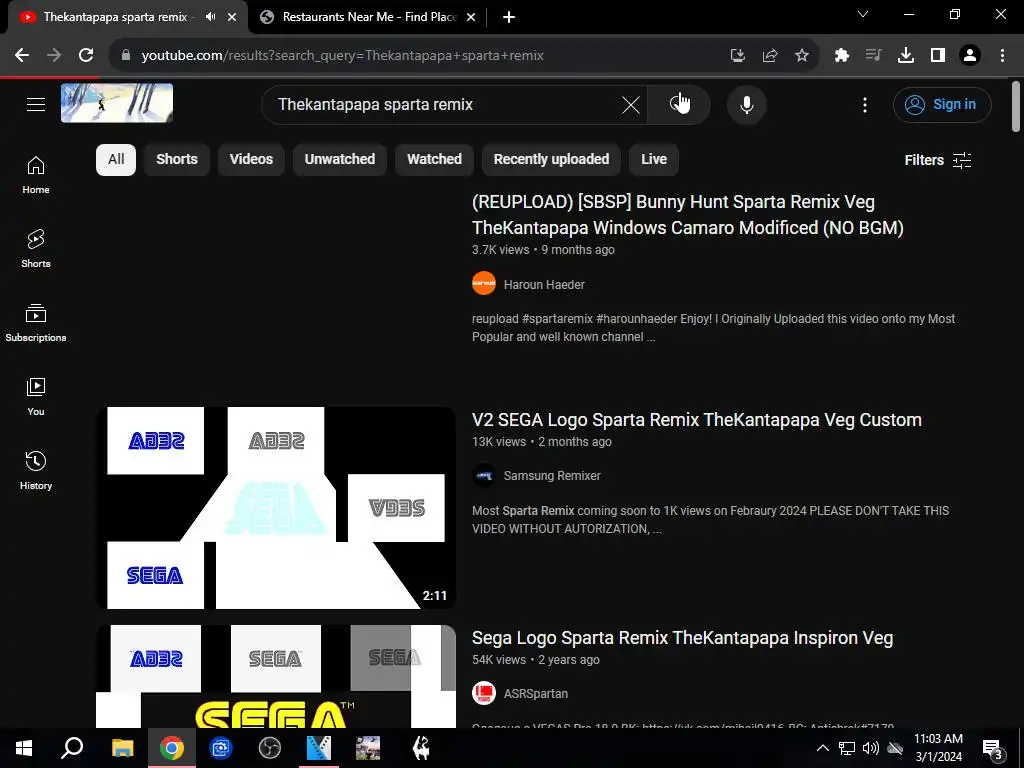The image size is (1024, 768).
Task: Open Subscriptions in sidebar
Action: pos(36,323)
